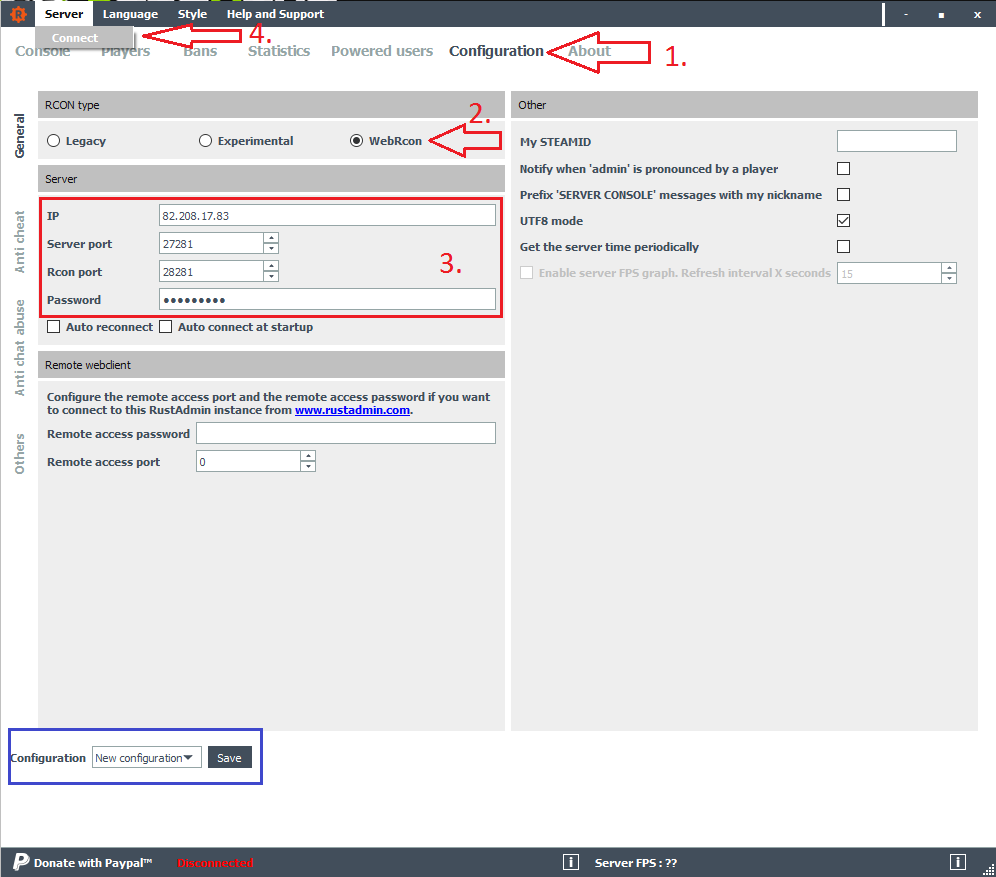Open the Configuration tab
The image size is (996, 877).
(x=496, y=51)
